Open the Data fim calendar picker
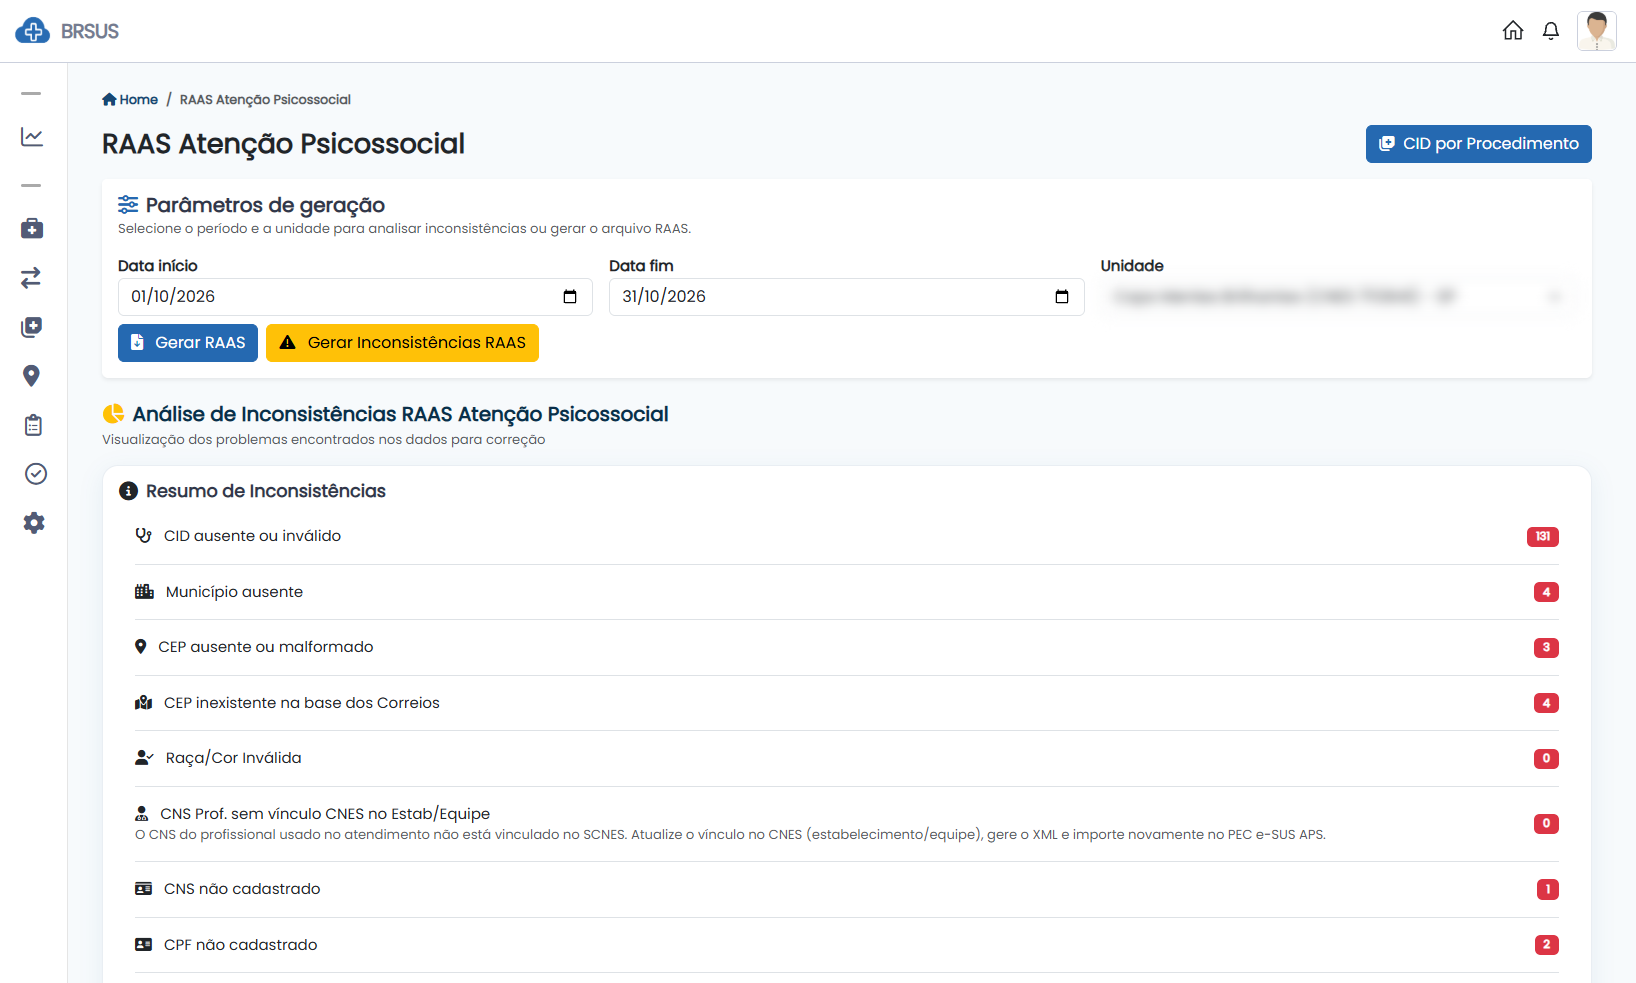1636x983 pixels. (1062, 297)
